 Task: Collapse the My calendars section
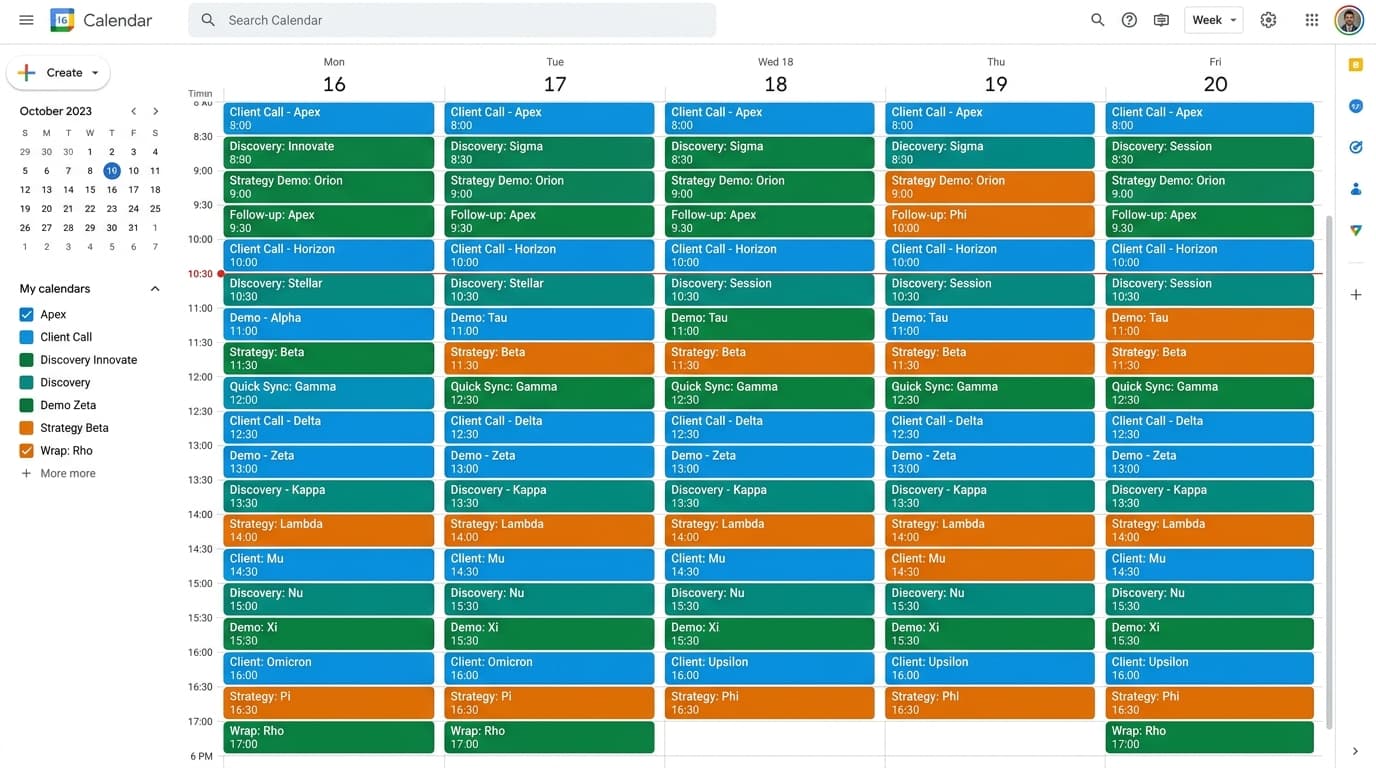click(155, 289)
